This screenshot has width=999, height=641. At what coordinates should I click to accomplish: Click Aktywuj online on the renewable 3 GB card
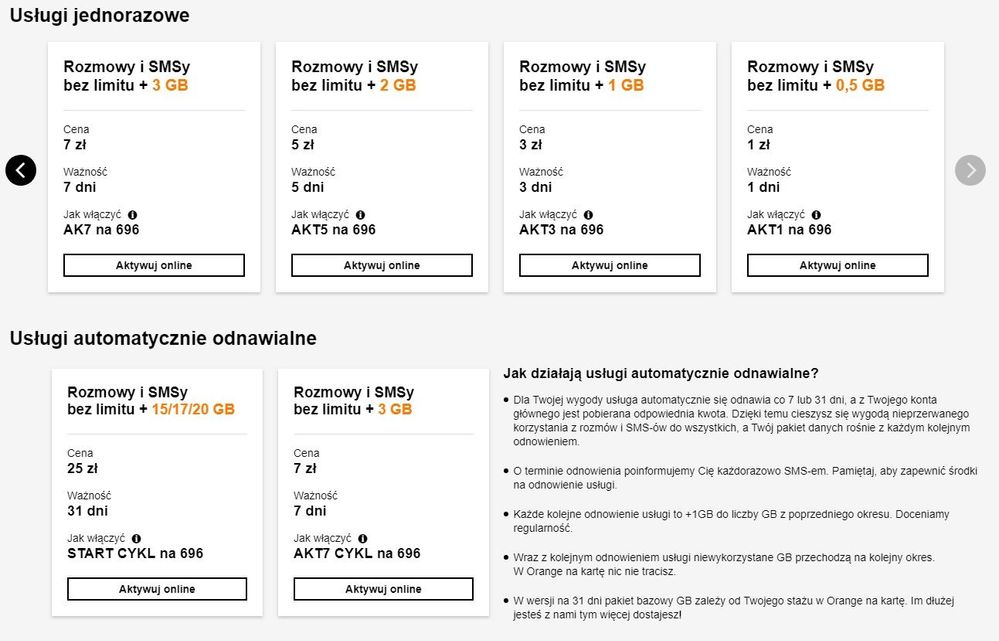coord(382,588)
